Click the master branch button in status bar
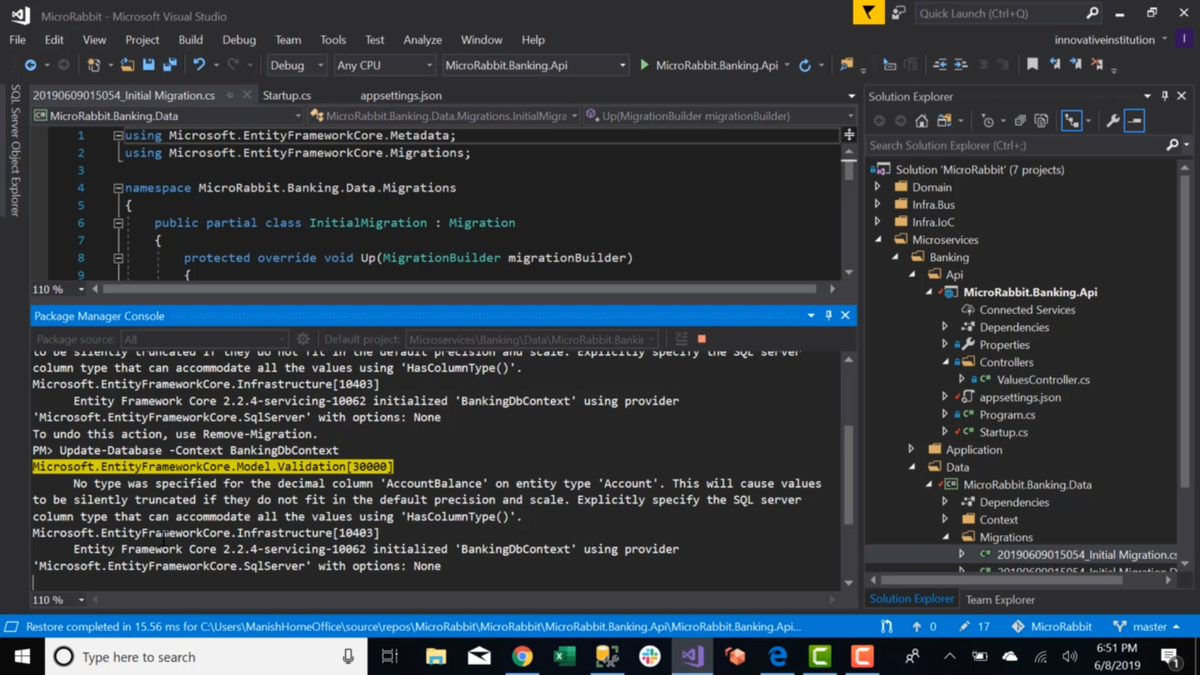1200x675 pixels. [x=1149, y=627]
